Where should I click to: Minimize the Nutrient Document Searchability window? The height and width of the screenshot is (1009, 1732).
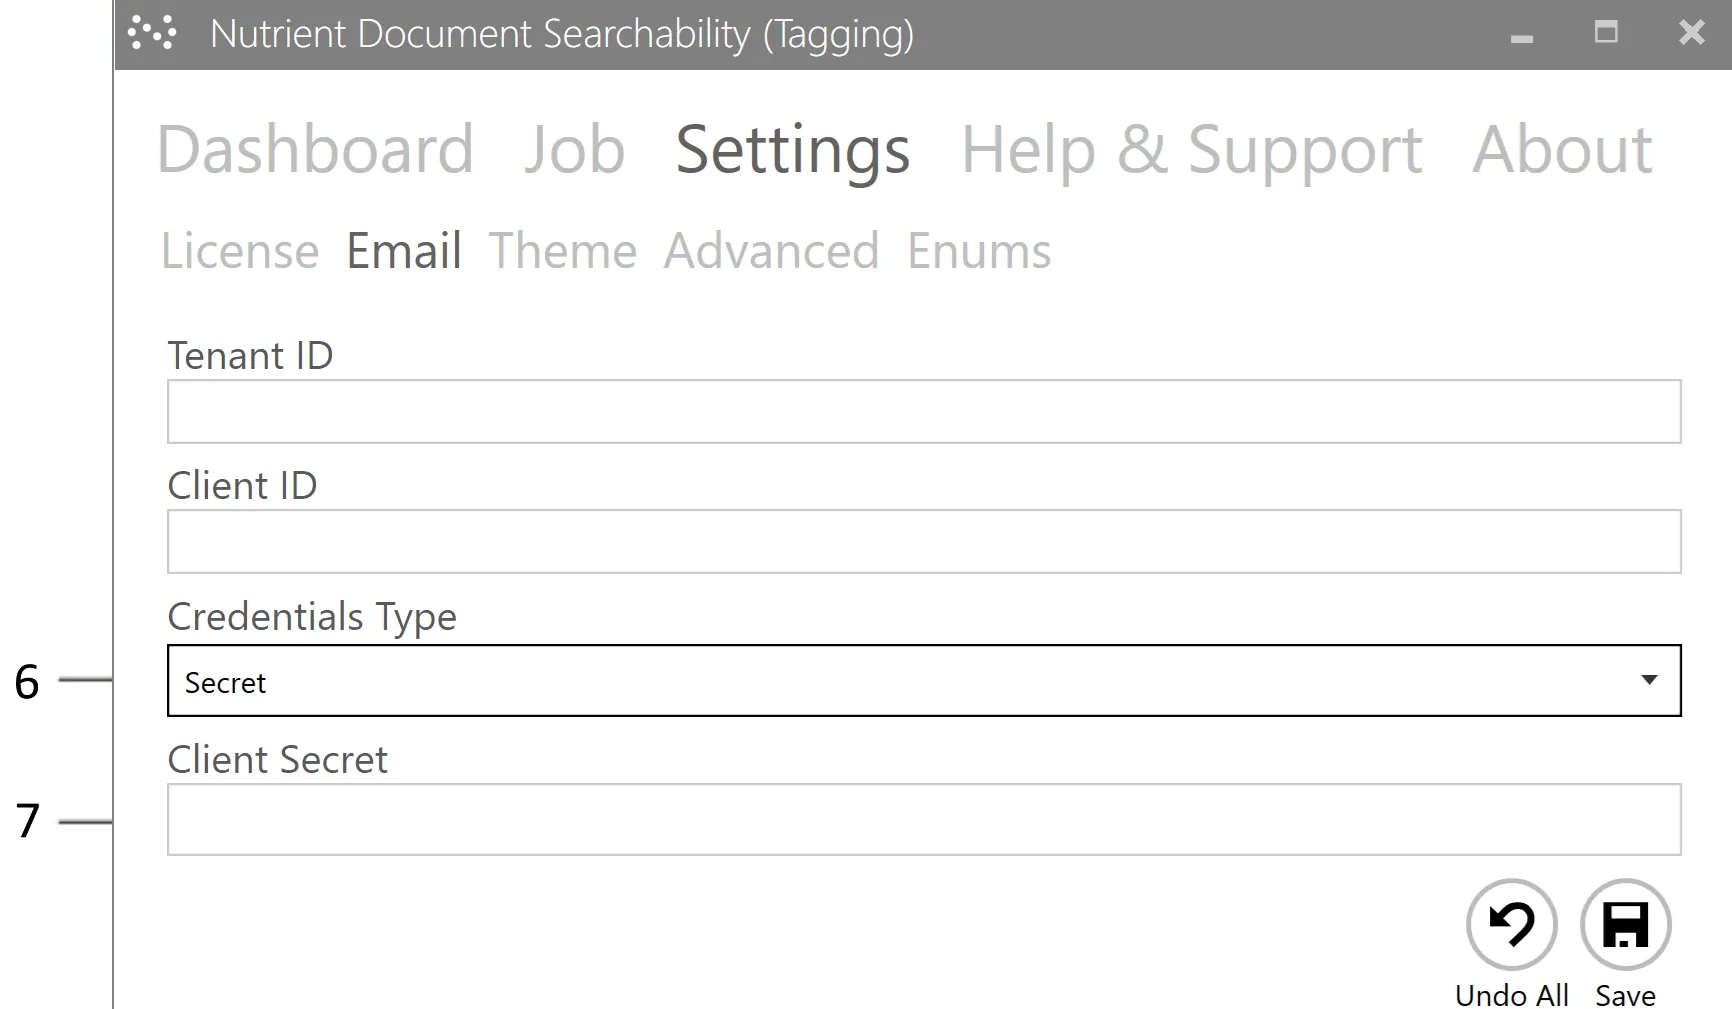tap(1522, 36)
